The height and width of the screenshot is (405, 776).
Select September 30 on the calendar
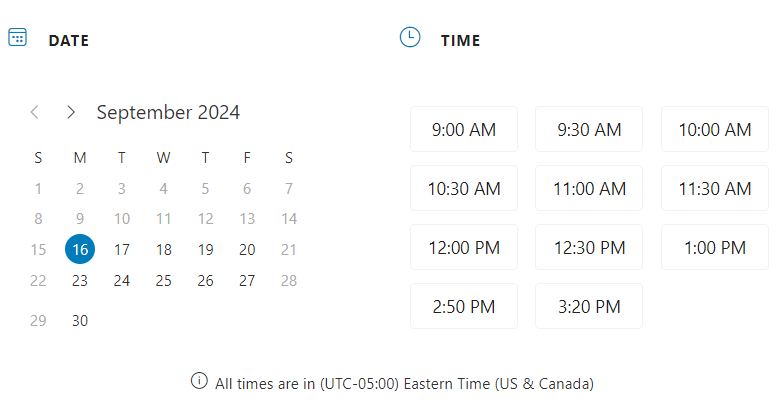coord(80,320)
